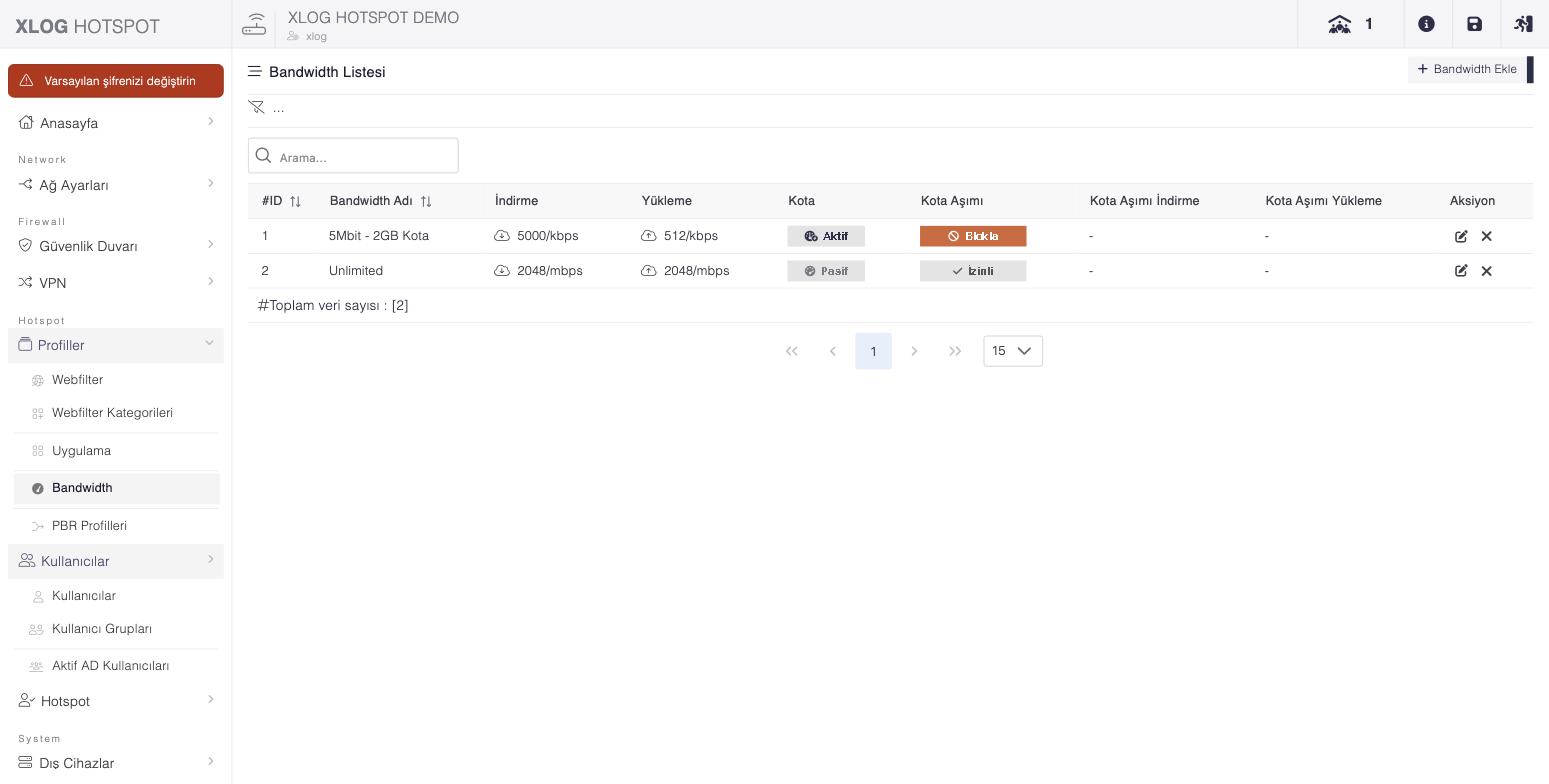Click the VPN shuffle icon
Image resolution: width=1549 pixels, height=784 pixels.
(26, 283)
